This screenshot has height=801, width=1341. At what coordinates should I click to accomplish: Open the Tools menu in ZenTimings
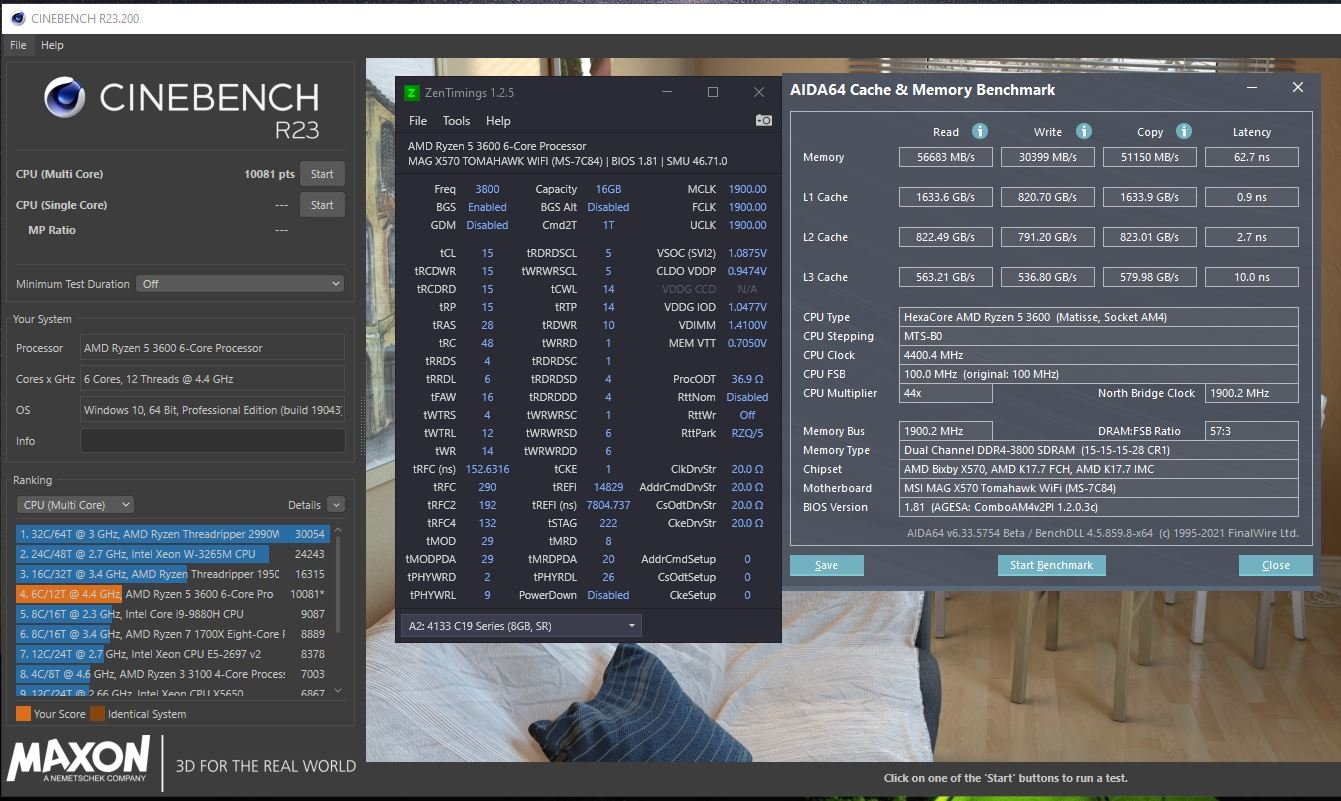456,121
